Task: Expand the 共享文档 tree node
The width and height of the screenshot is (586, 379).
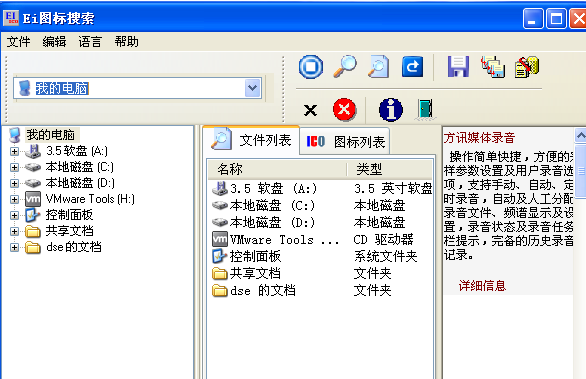Action: (x=14, y=231)
